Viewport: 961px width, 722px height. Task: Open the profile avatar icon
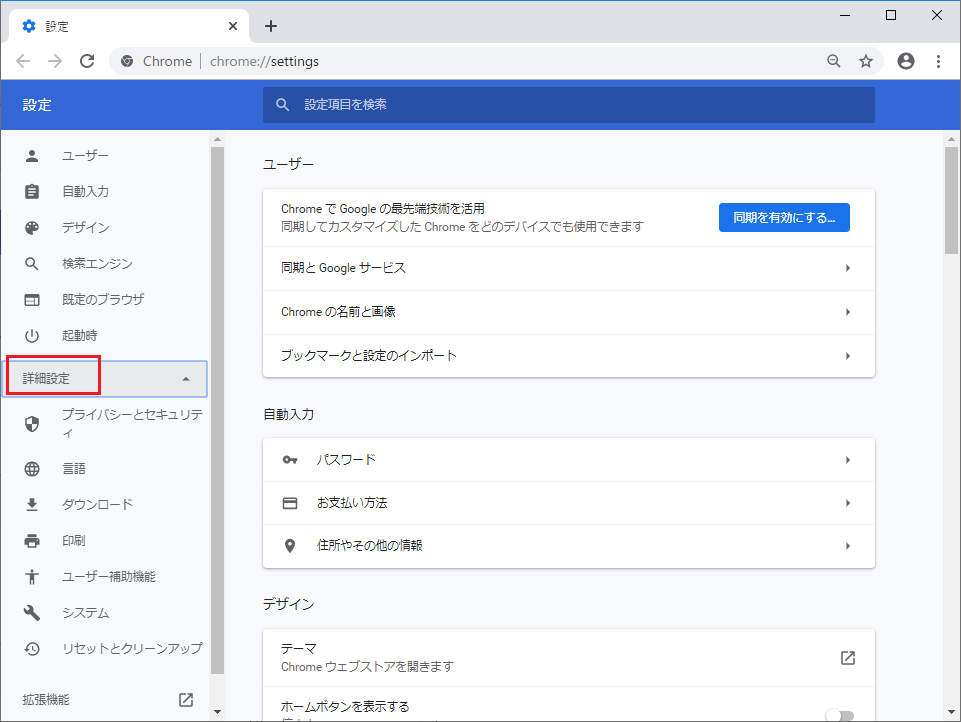pos(906,61)
